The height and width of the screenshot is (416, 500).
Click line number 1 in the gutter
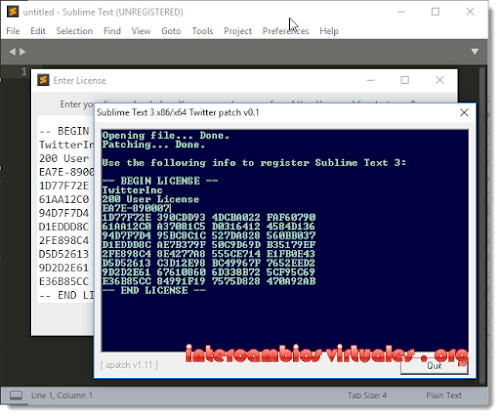click(24, 71)
